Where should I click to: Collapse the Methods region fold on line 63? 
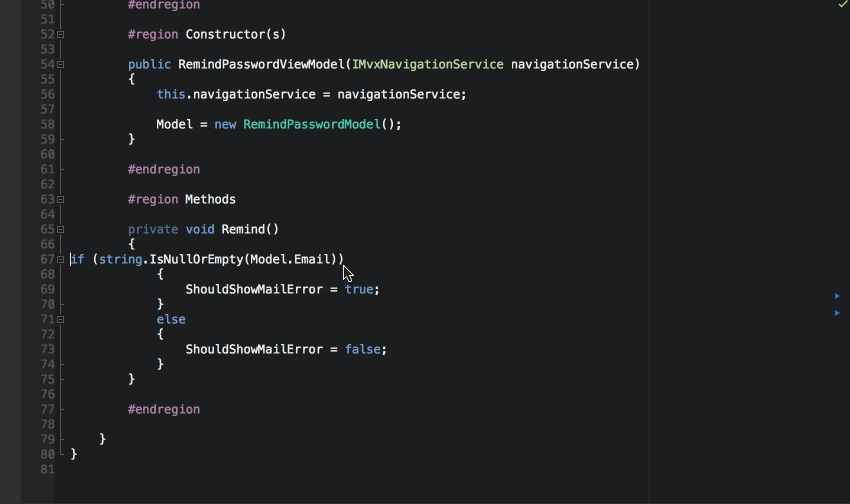pyautogui.click(x=61, y=199)
